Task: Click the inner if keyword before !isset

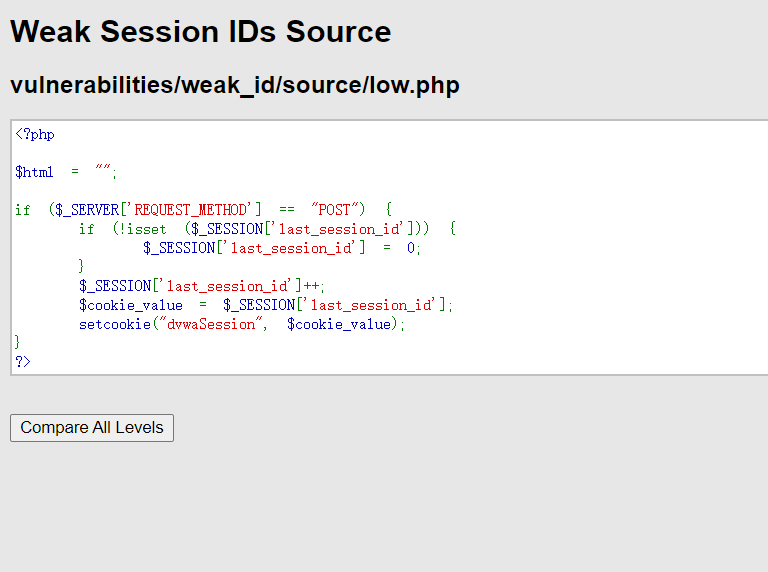Action: [x=87, y=229]
